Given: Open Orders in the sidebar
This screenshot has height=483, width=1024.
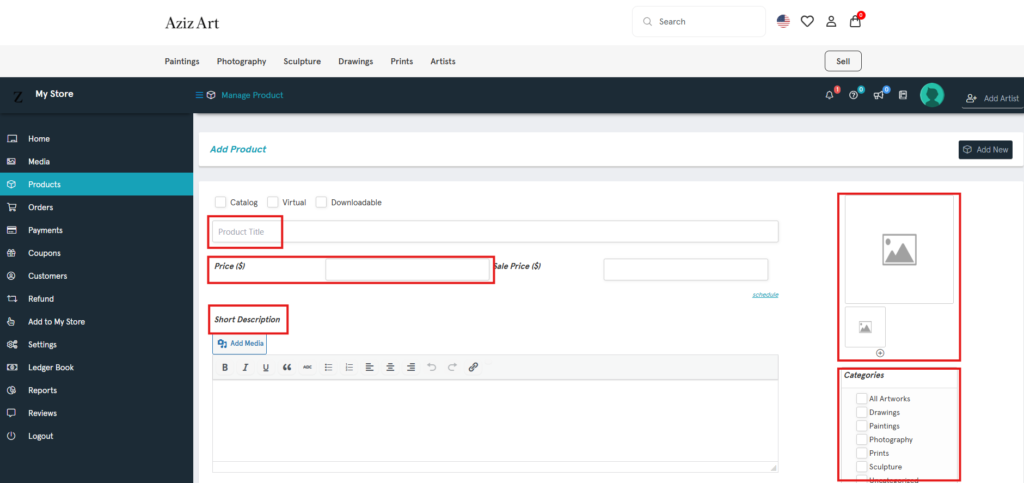Looking at the screenshot, I should pos(40,207).
